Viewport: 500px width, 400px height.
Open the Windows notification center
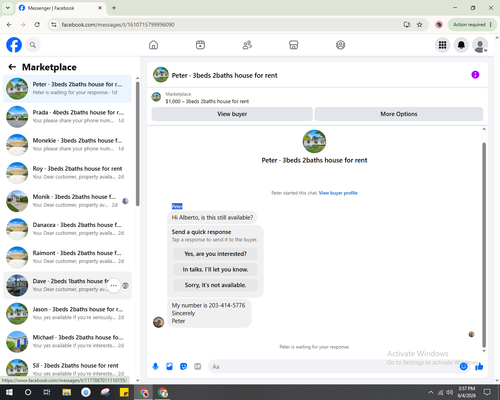tap(487, 392)
